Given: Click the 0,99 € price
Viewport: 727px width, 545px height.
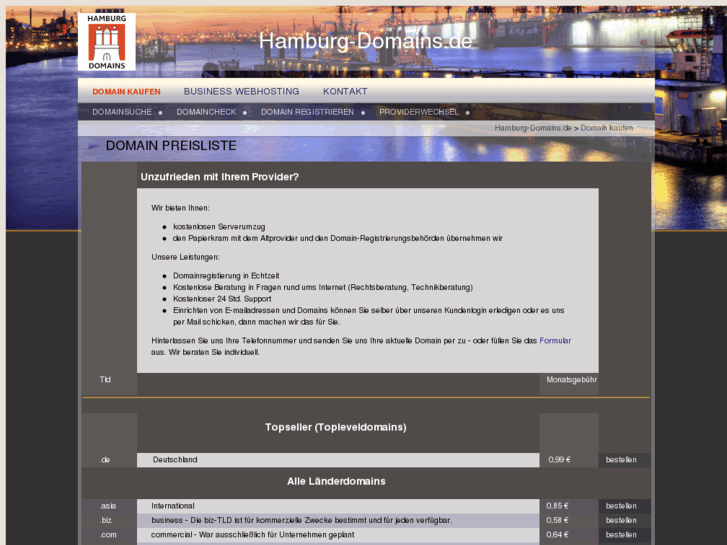Looking at the screenshot, I should coord(559,460).
